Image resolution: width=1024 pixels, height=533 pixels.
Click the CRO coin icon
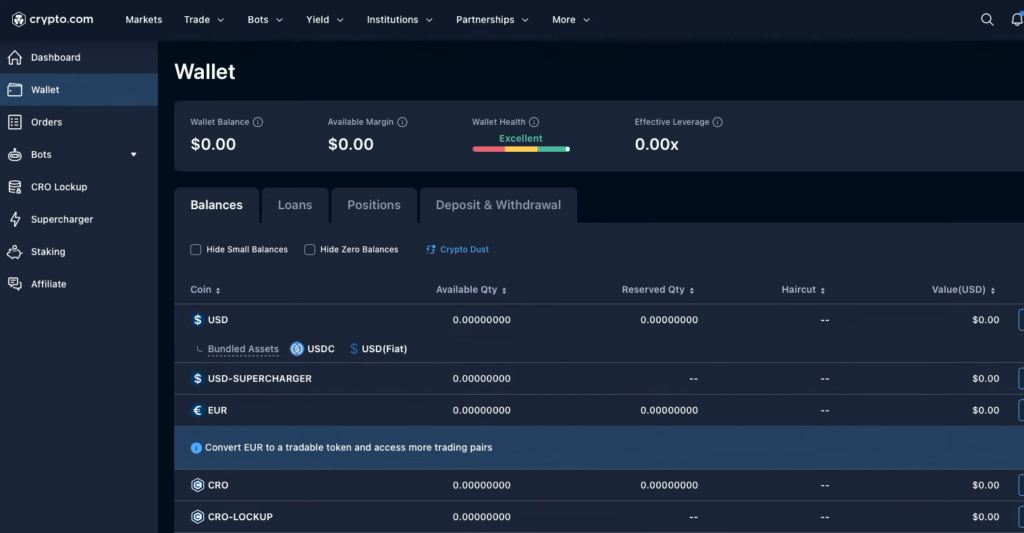point(197,485)
